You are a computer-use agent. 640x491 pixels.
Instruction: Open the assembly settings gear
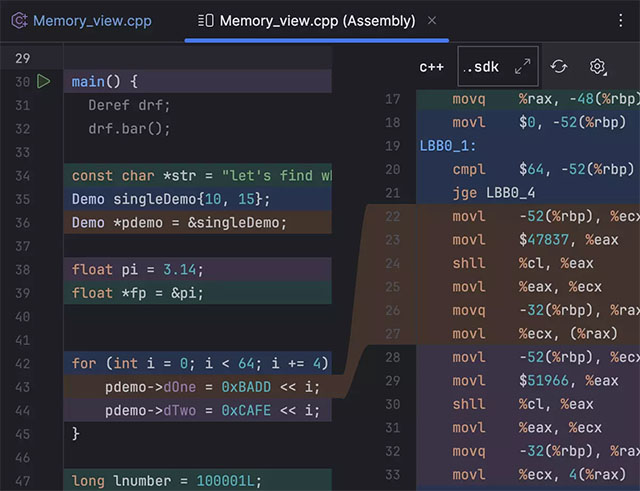[598, 66]
